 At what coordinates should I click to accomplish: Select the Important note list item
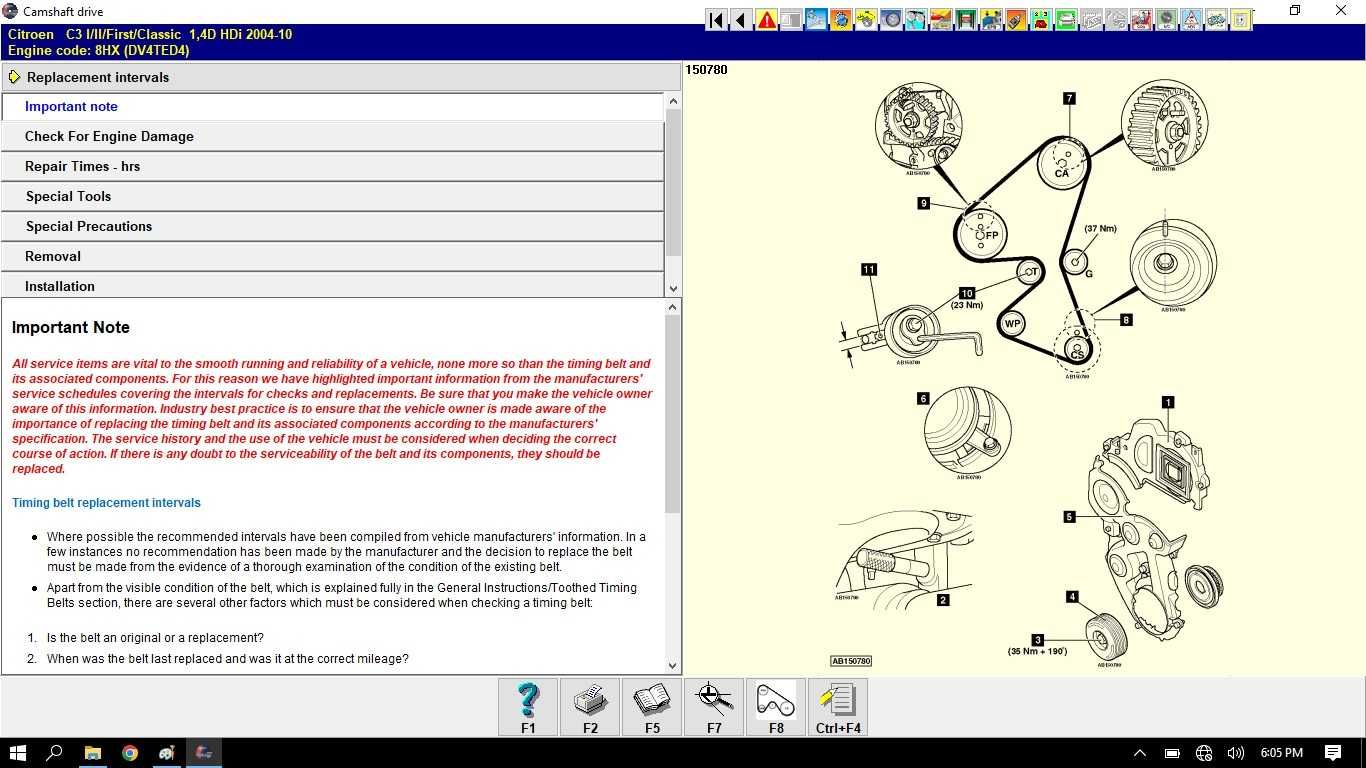coord(332,106)
